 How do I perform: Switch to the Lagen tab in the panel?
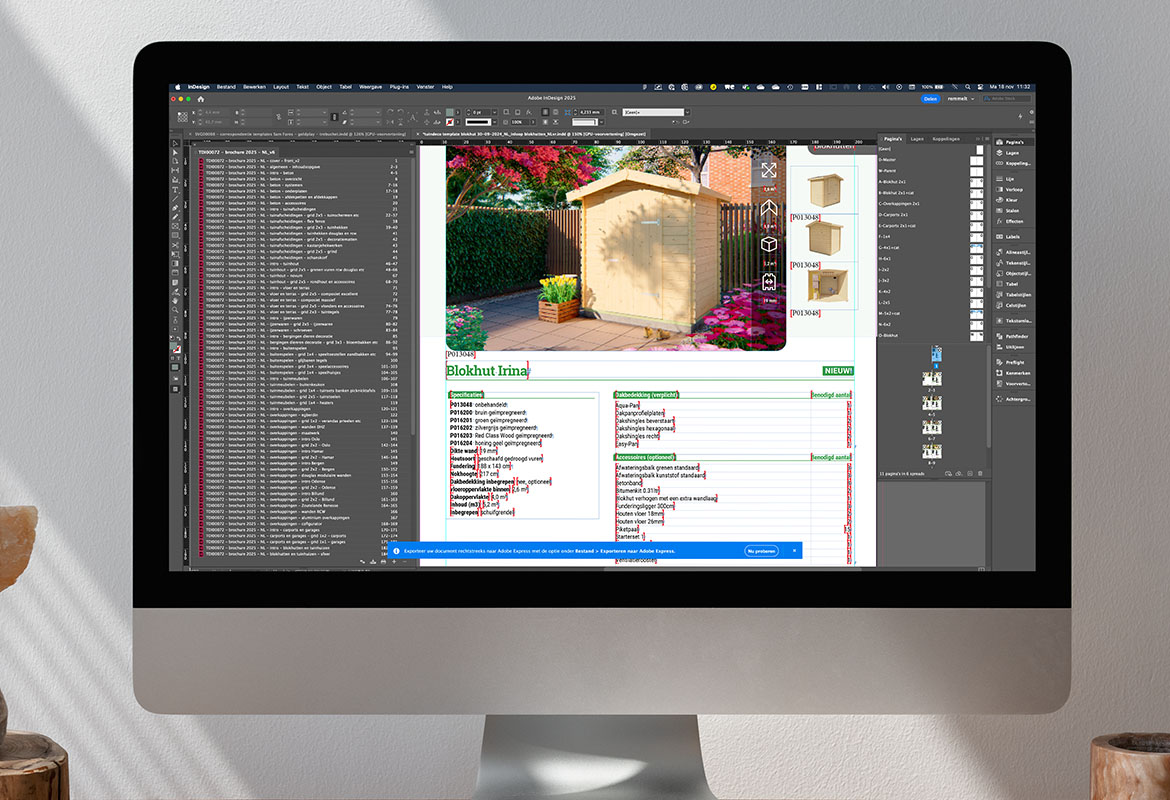click(917, 139)
